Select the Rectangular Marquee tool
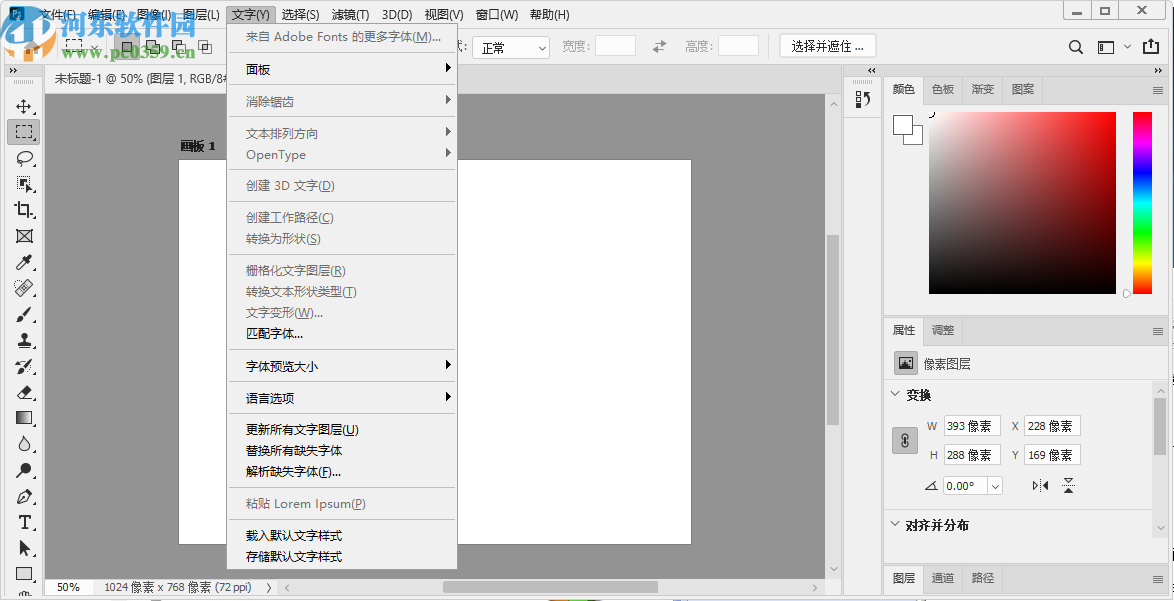This screenshot has height=601, width=1174. coord(24,131)
